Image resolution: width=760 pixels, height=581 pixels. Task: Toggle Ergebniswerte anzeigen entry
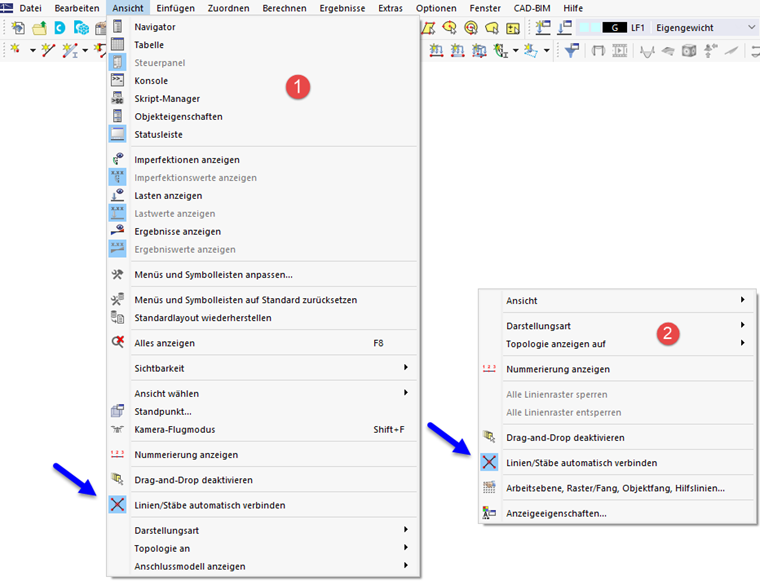[x=262, y=249]
